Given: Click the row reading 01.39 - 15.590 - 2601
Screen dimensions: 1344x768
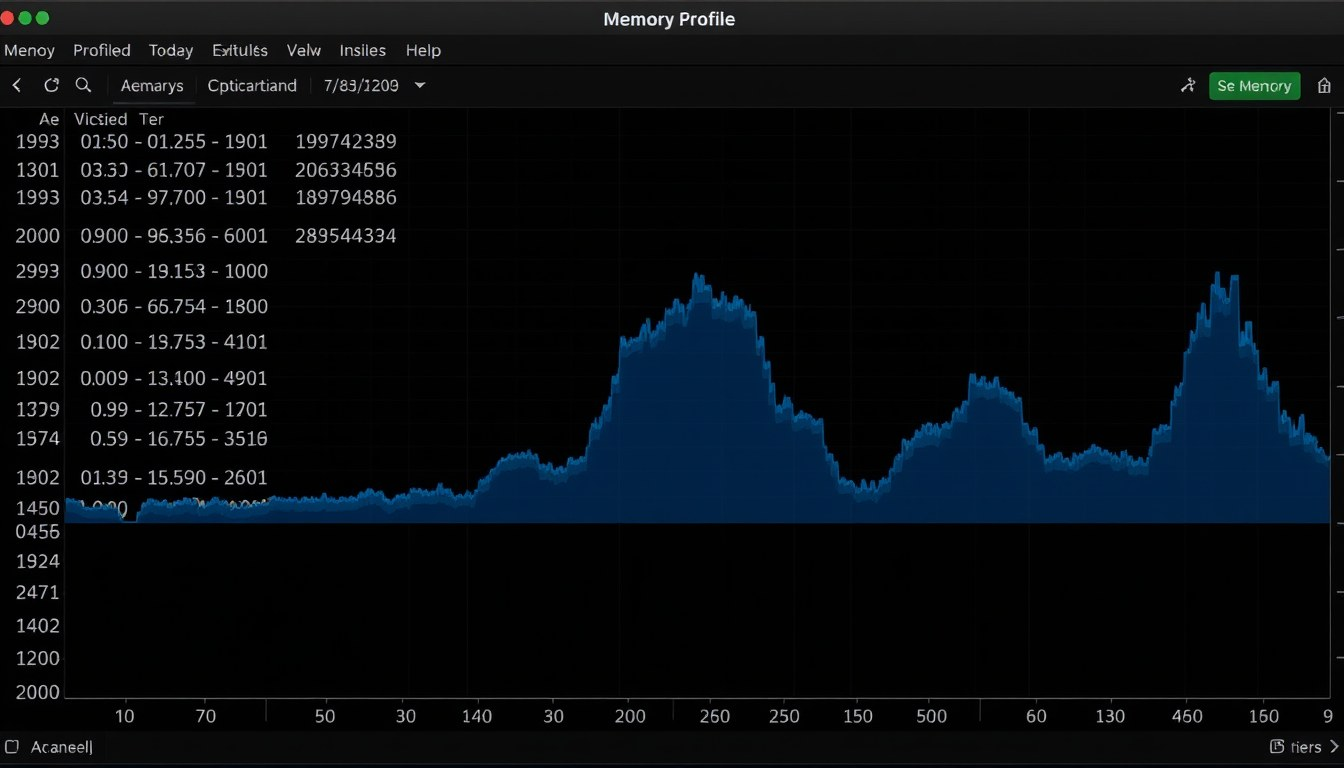Looking at the screenshot, I should pos(142,478).
